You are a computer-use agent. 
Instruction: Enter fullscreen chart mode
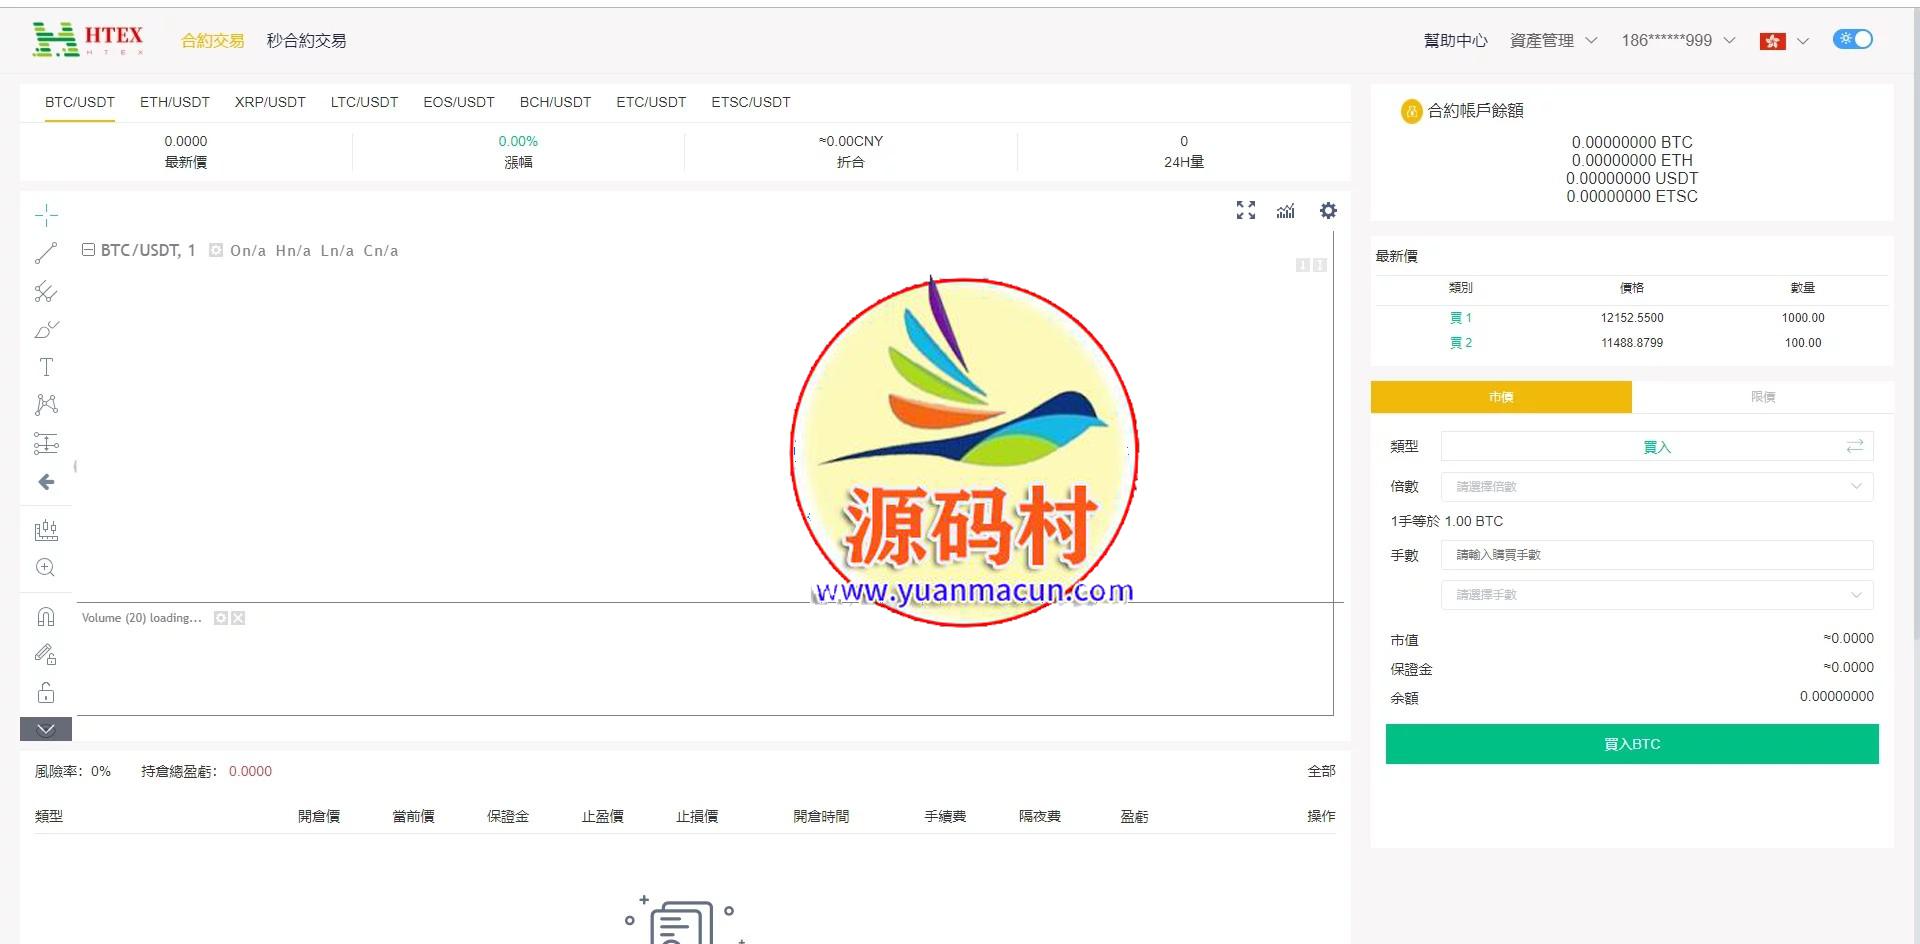pyautogui.click(x=1246, y=211)
